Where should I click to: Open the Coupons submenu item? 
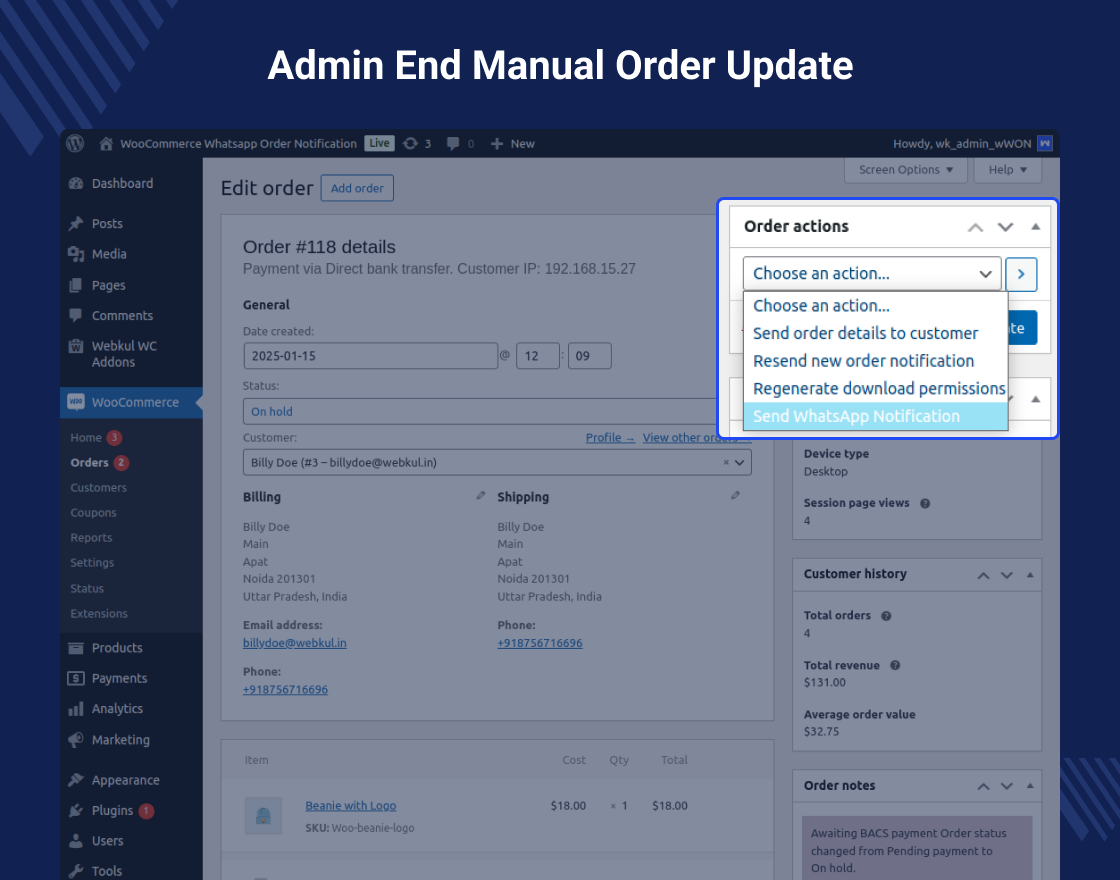click(93, 513)
